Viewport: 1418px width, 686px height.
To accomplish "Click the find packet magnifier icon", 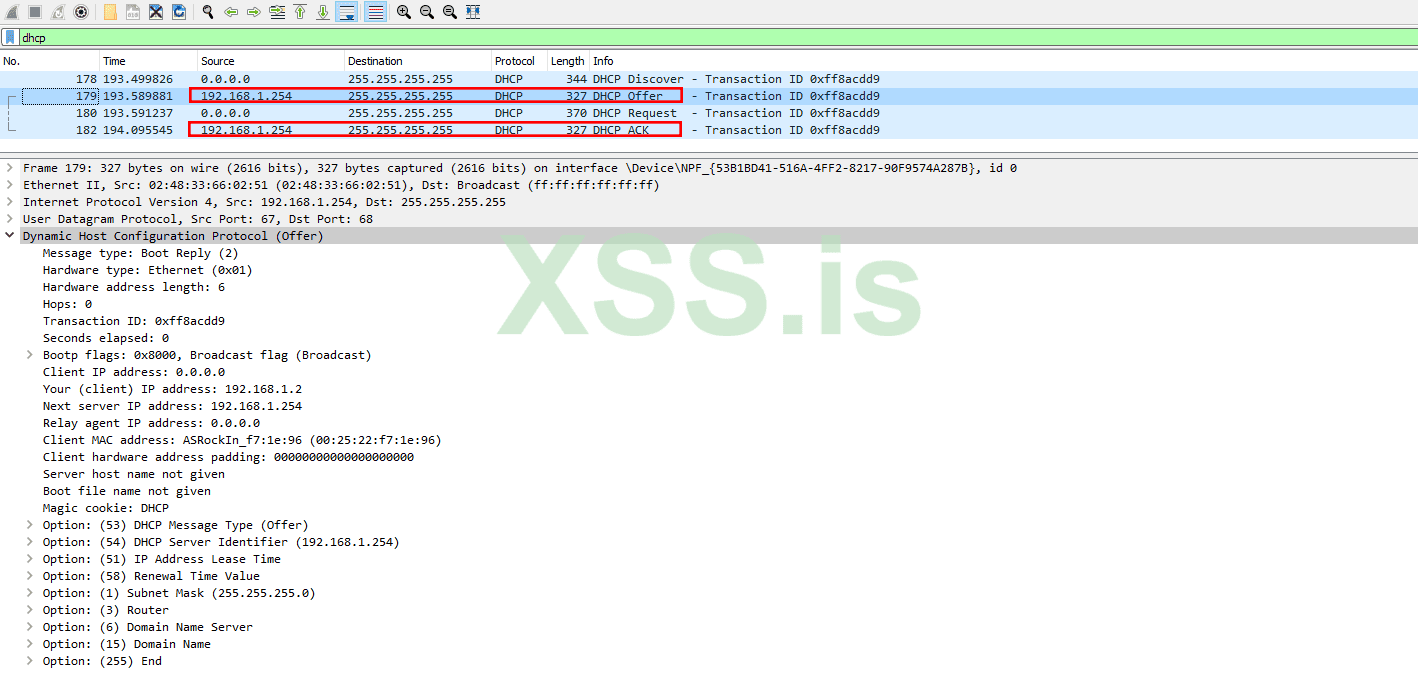I will point(206,12).
